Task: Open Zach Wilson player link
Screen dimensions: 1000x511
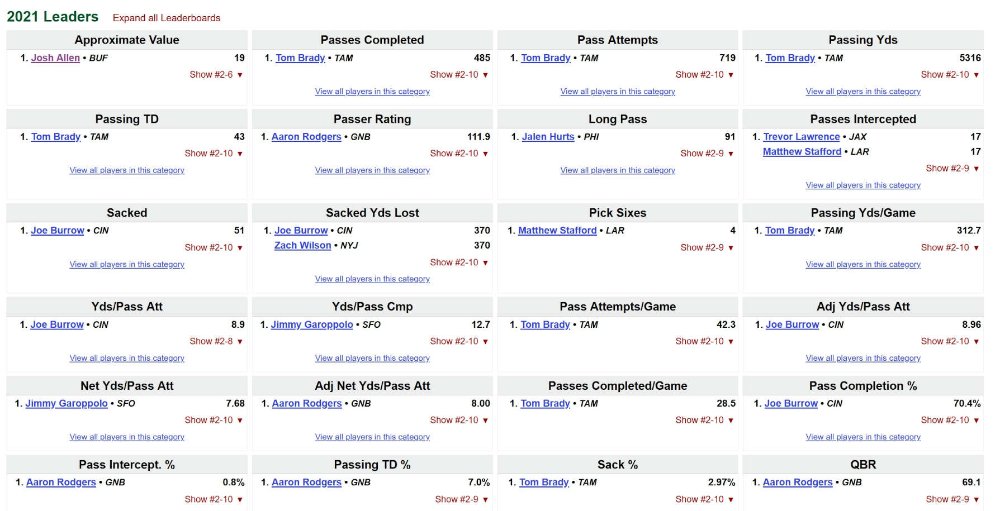Action: click(302, 246)
